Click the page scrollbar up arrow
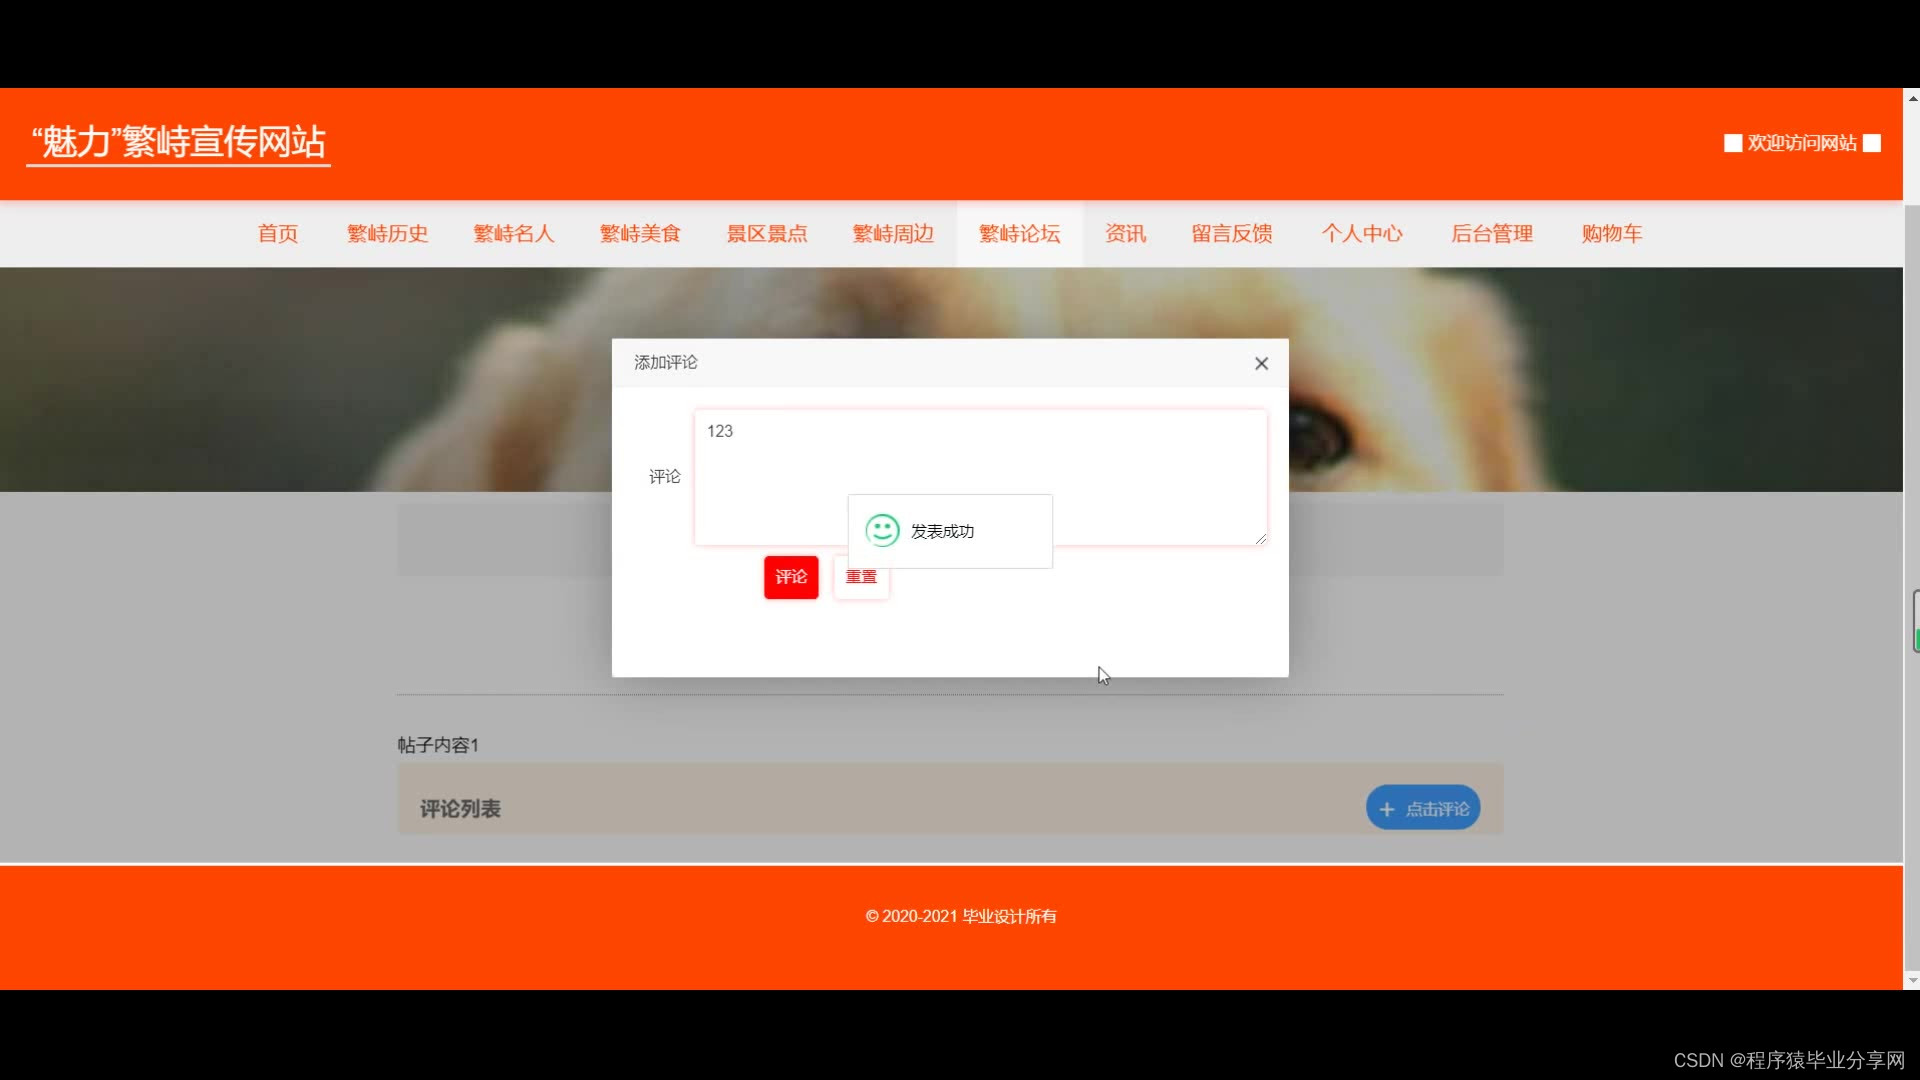 coord(1912,97)
